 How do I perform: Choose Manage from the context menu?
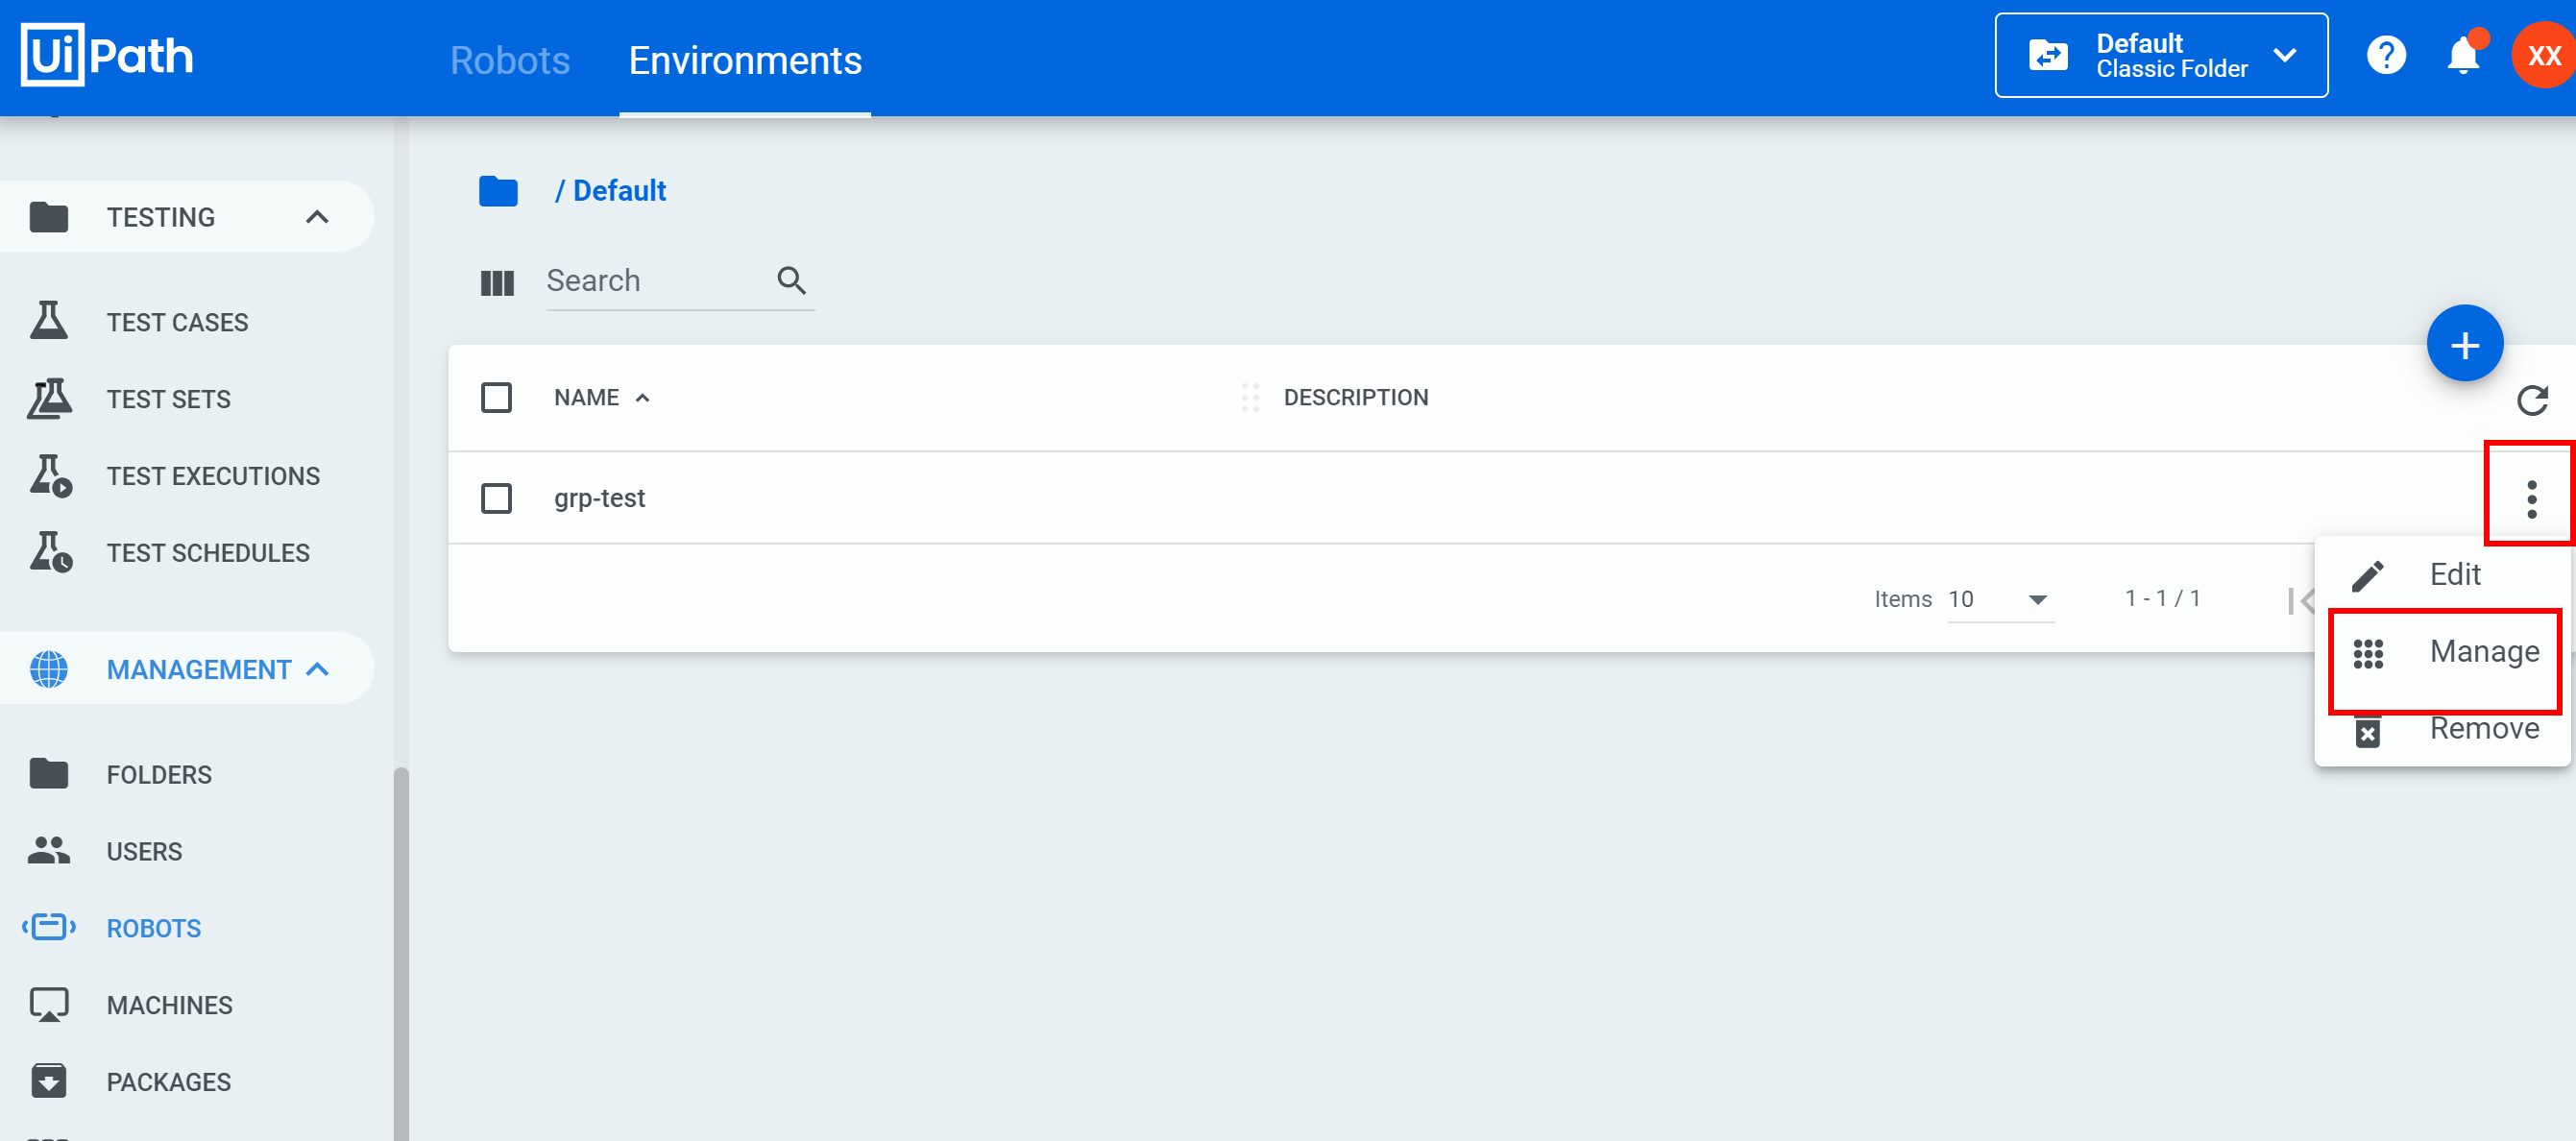coord(2483,652)
